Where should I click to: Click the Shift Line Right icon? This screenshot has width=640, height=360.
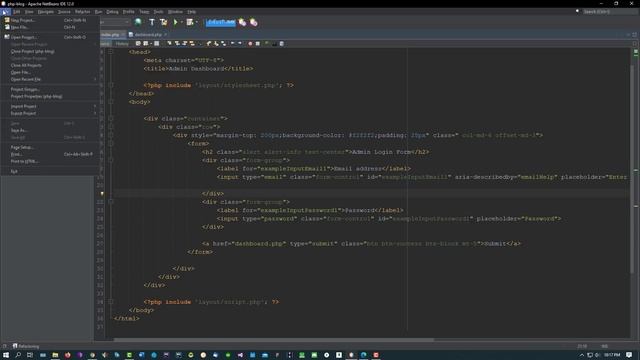[x=240, y=43]
